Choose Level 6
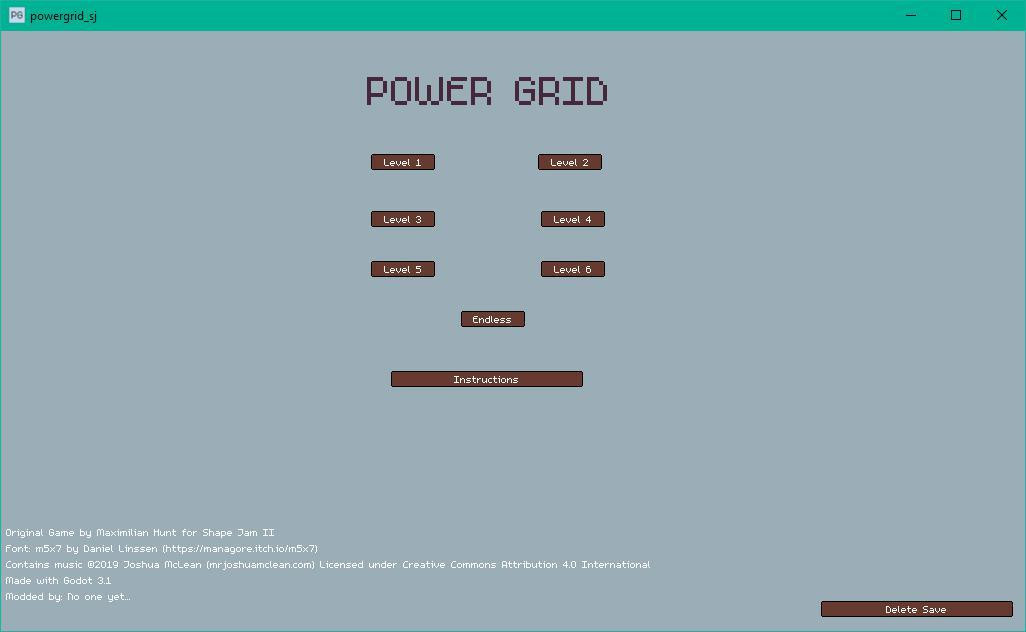 pyautogui.click(x=573, y=269)
